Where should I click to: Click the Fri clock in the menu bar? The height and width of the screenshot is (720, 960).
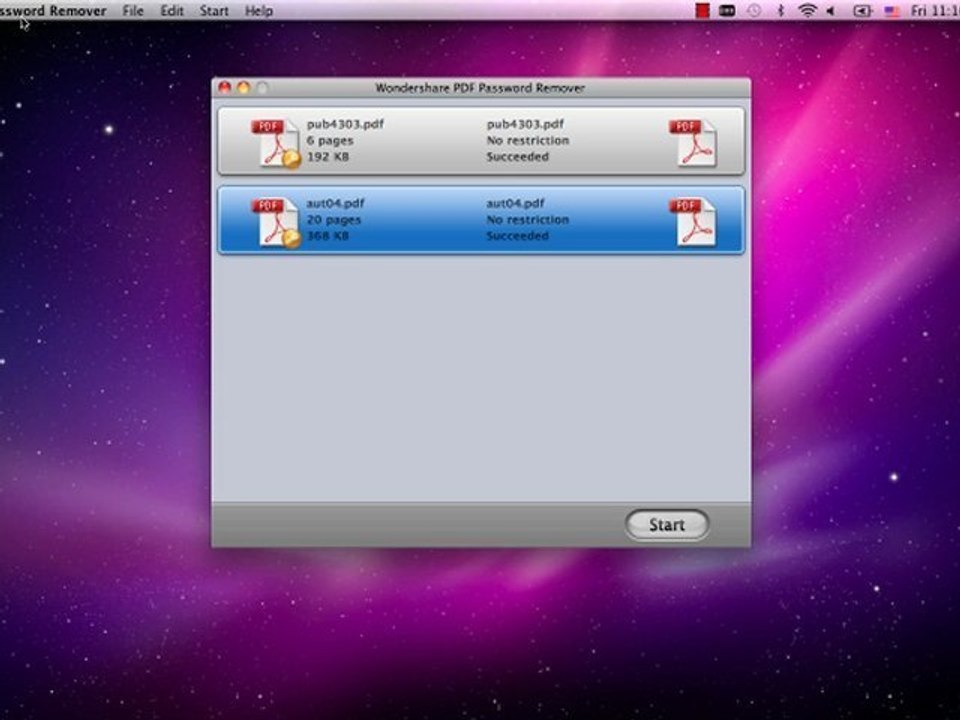tap(935, 10)
